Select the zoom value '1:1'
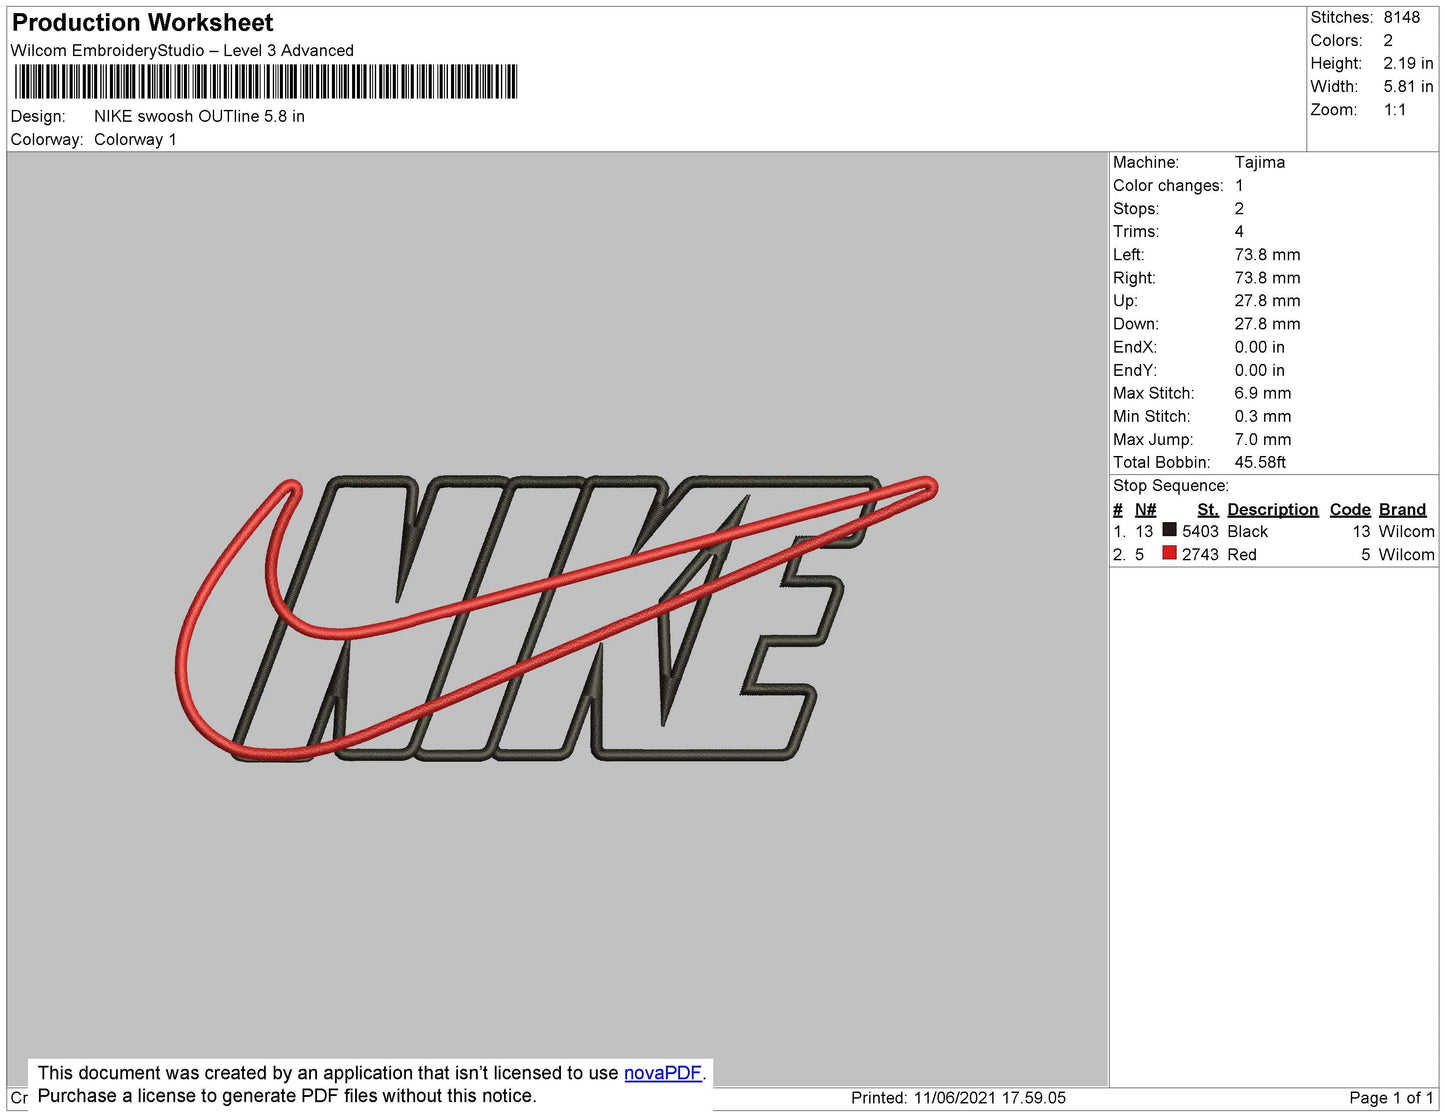The width and height of the screenshot is (1445, 1117). (x=1395, y=110)
